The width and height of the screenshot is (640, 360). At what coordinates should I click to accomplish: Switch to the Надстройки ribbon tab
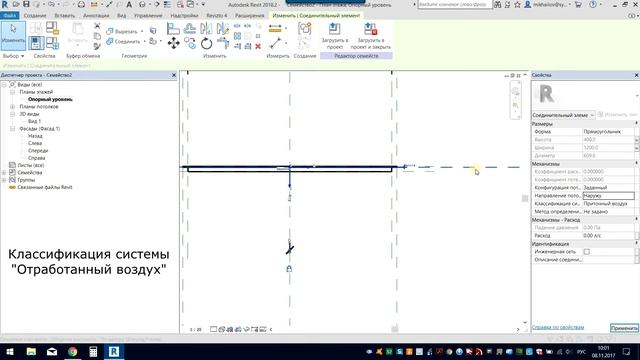(184, 16)
